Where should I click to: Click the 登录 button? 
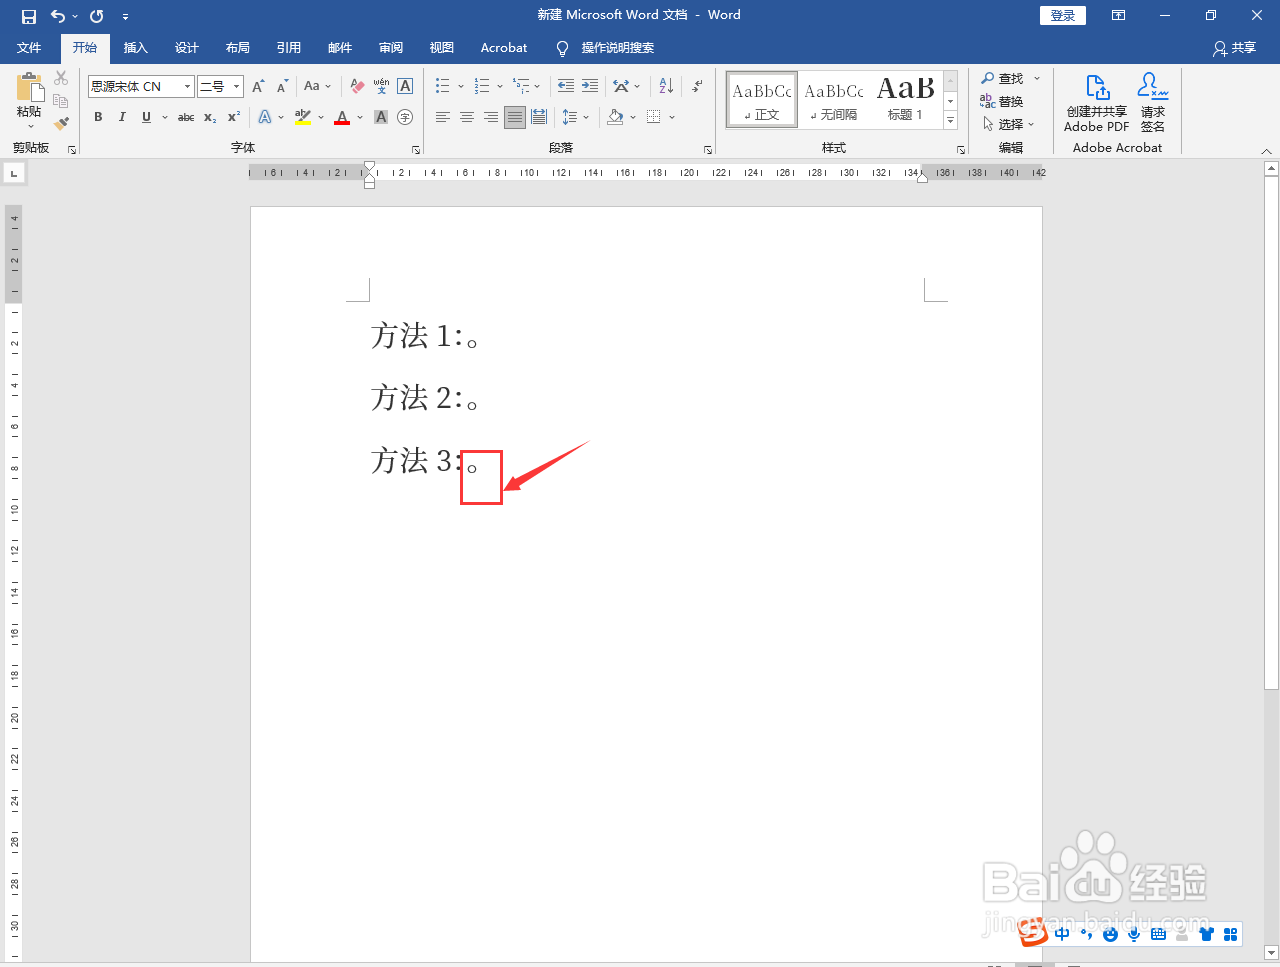coord(1062,15)
